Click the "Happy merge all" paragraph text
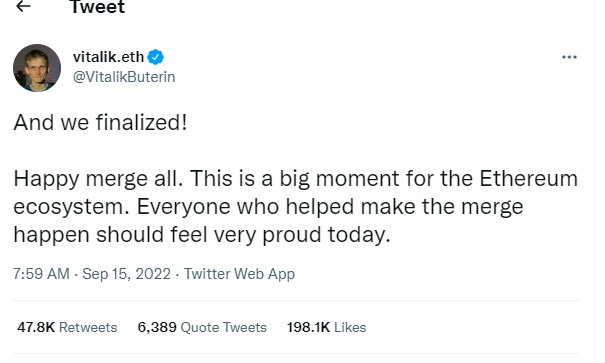605x363 pixels. (x=296, y=206)
